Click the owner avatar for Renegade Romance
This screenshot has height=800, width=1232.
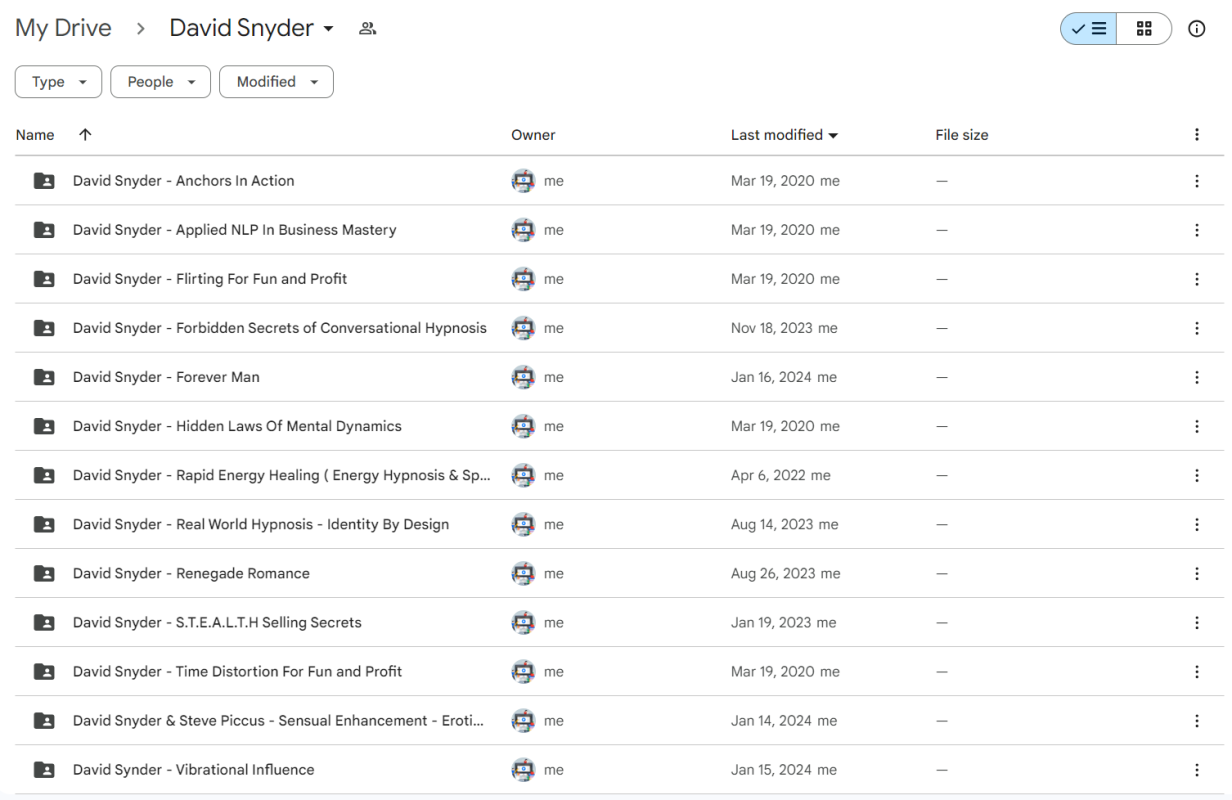(523, 573)
